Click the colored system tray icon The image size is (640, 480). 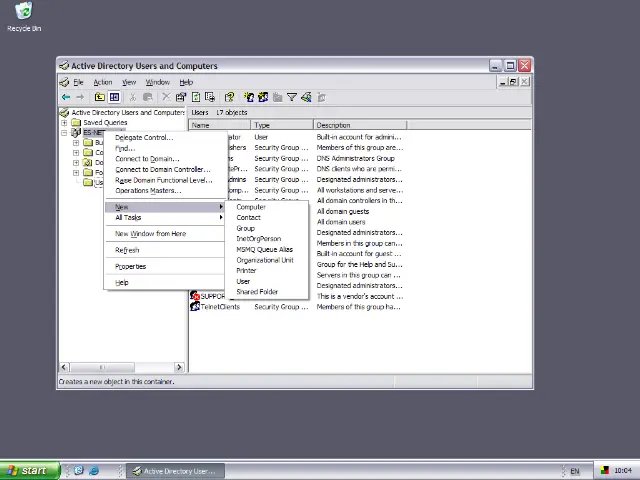(605, 471)
